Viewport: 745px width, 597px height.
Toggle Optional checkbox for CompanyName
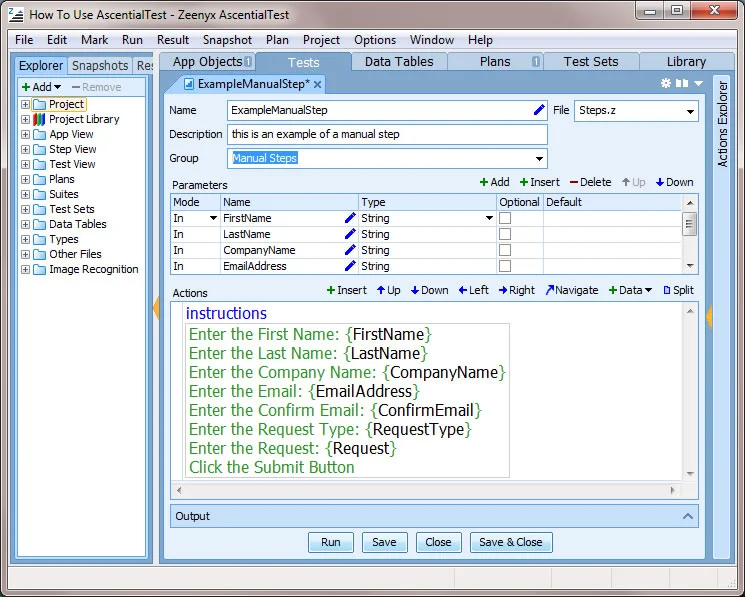coord(505,250)
